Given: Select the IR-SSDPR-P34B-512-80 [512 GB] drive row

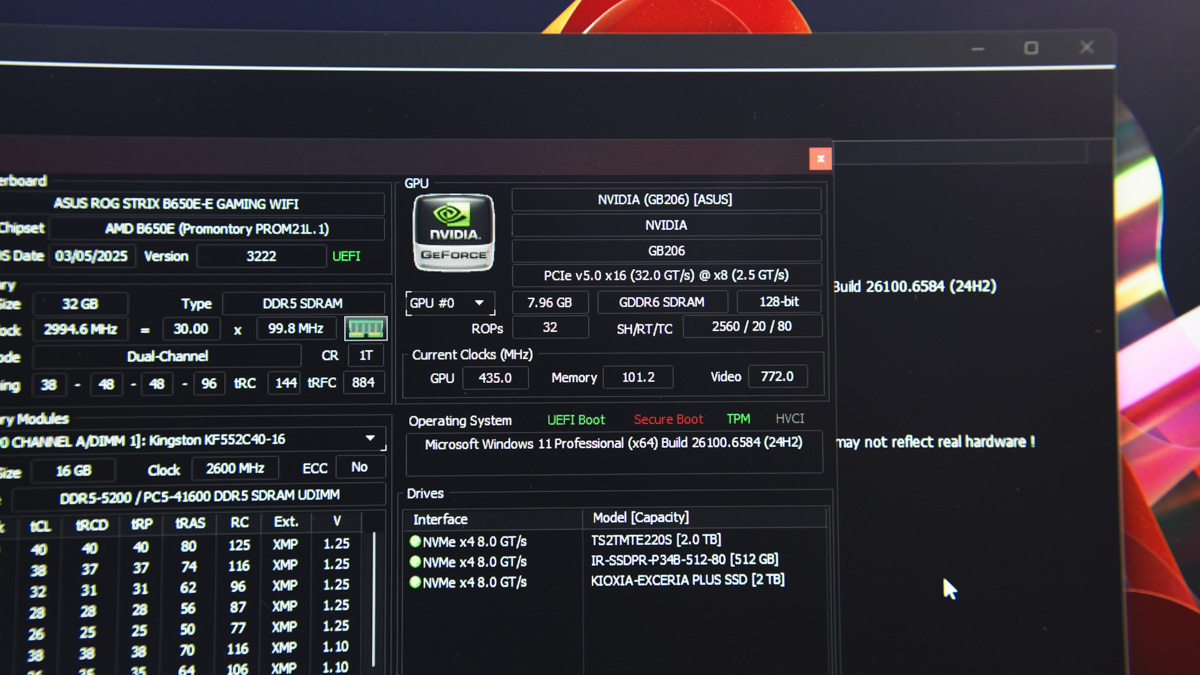Looking at the screenshot, I should click(x=615, y=560).
